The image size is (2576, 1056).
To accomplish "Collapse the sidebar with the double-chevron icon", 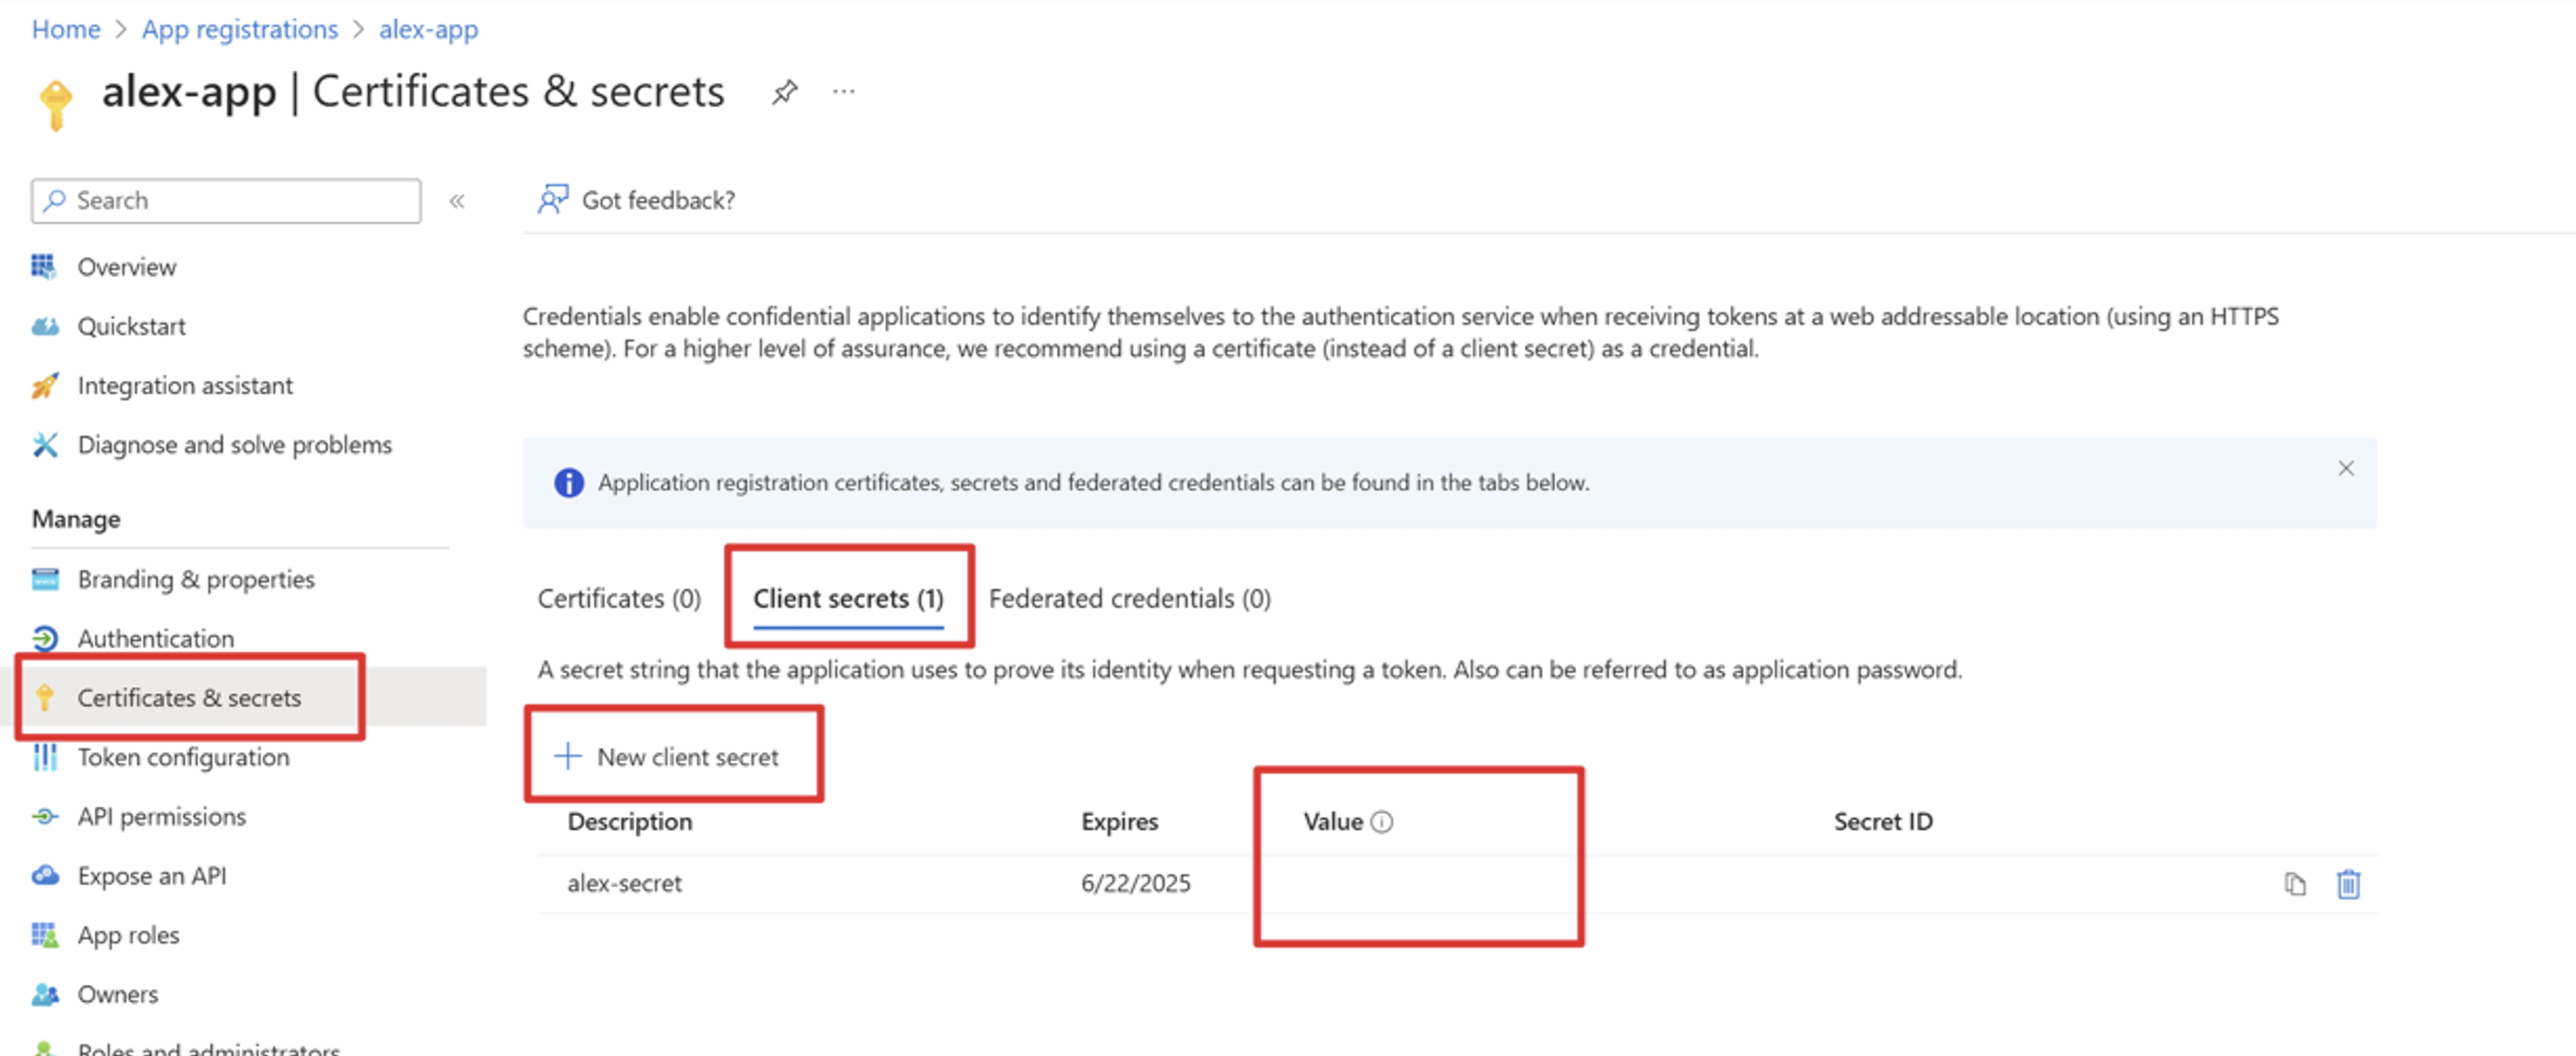I will (x=457, y=201).
